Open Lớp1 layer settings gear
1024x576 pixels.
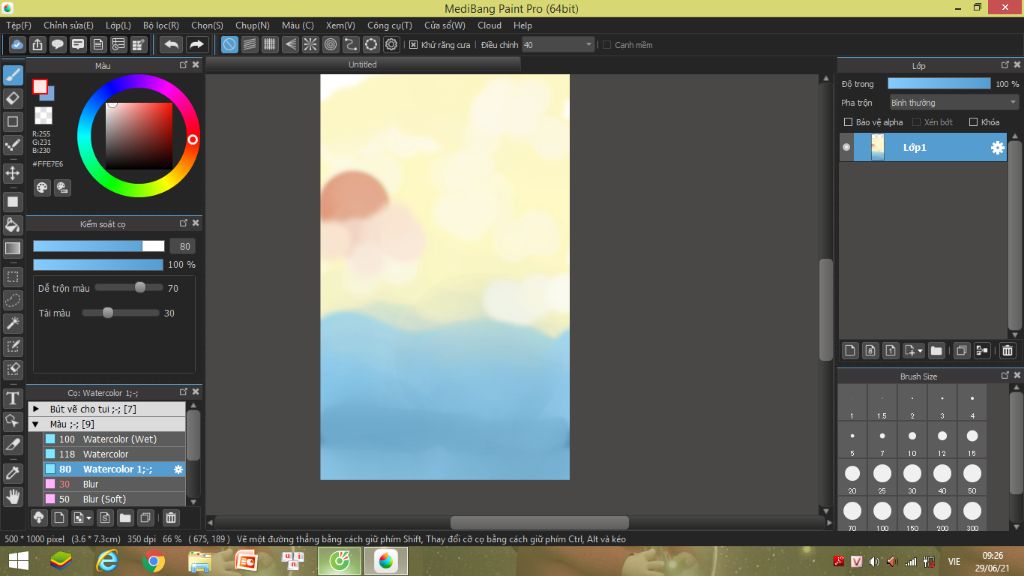997,148
